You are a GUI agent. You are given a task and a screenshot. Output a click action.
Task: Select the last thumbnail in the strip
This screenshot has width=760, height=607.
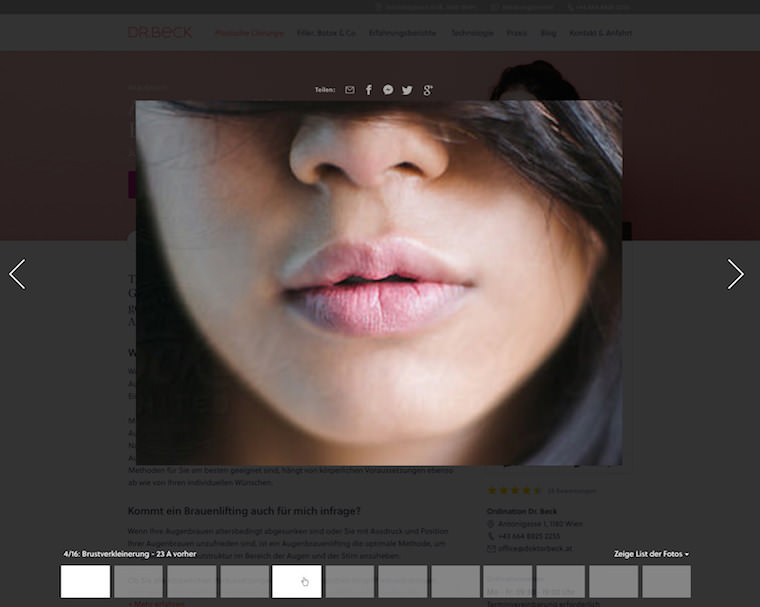coord(666,581)
